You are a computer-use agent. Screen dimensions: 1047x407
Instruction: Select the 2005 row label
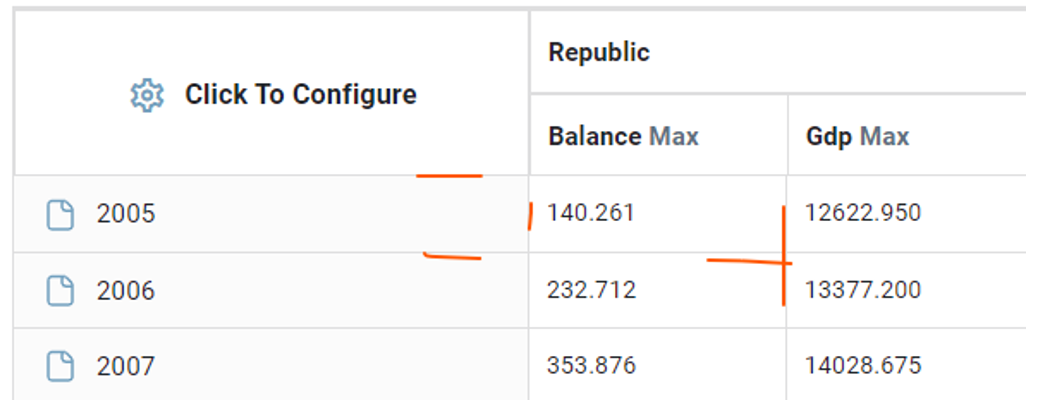pyautogui.click(x=126, y=214)
